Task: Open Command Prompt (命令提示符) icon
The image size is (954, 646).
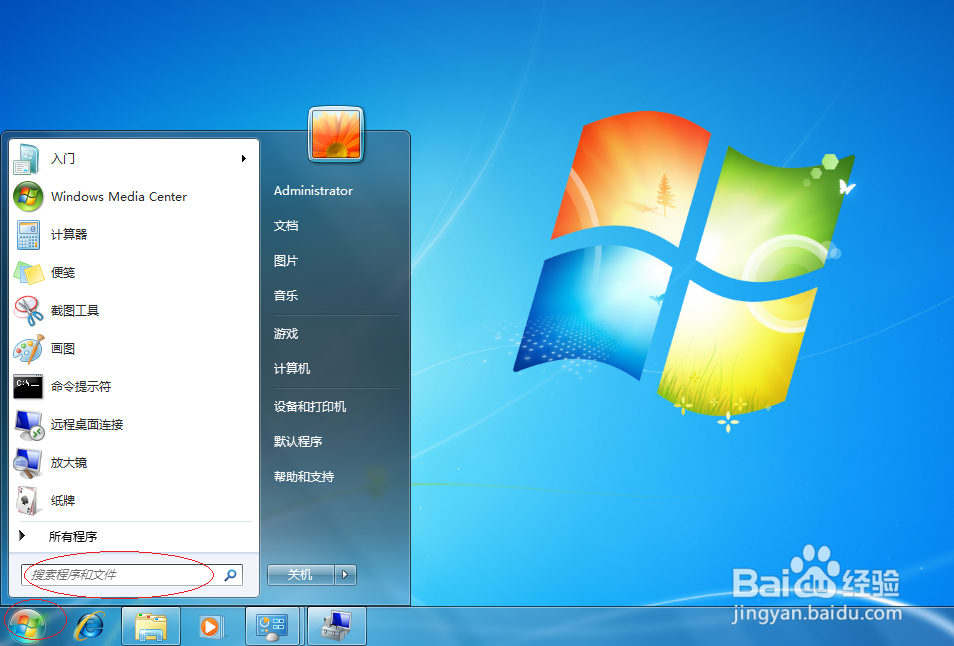Action: (x=28, y=386)
